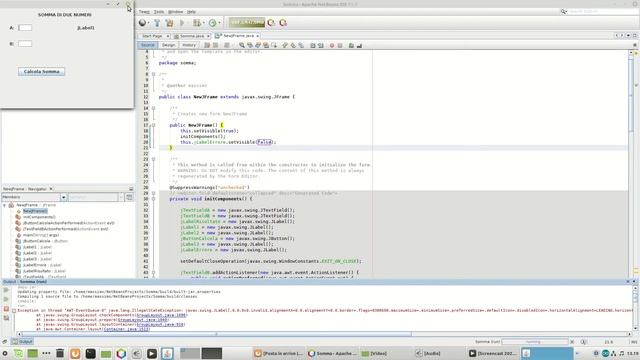Close the Somma.java tab

click(x=208, y=36)
